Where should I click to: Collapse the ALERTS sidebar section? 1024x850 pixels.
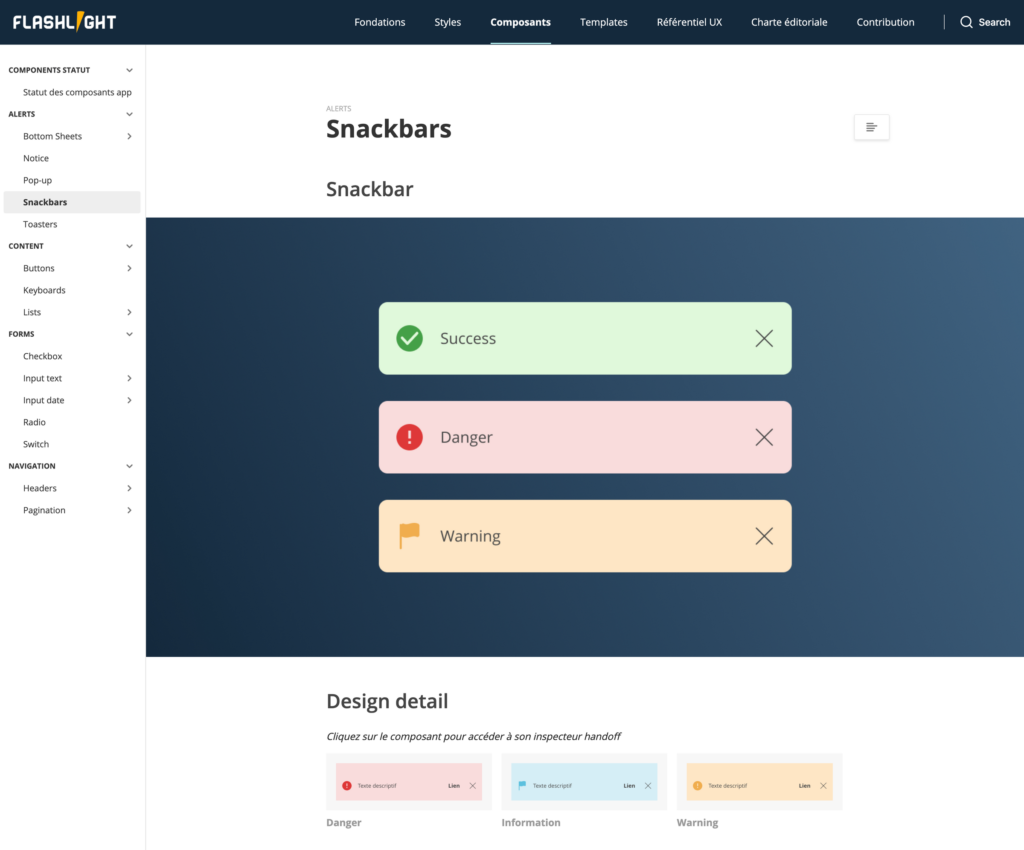(128, 113)
